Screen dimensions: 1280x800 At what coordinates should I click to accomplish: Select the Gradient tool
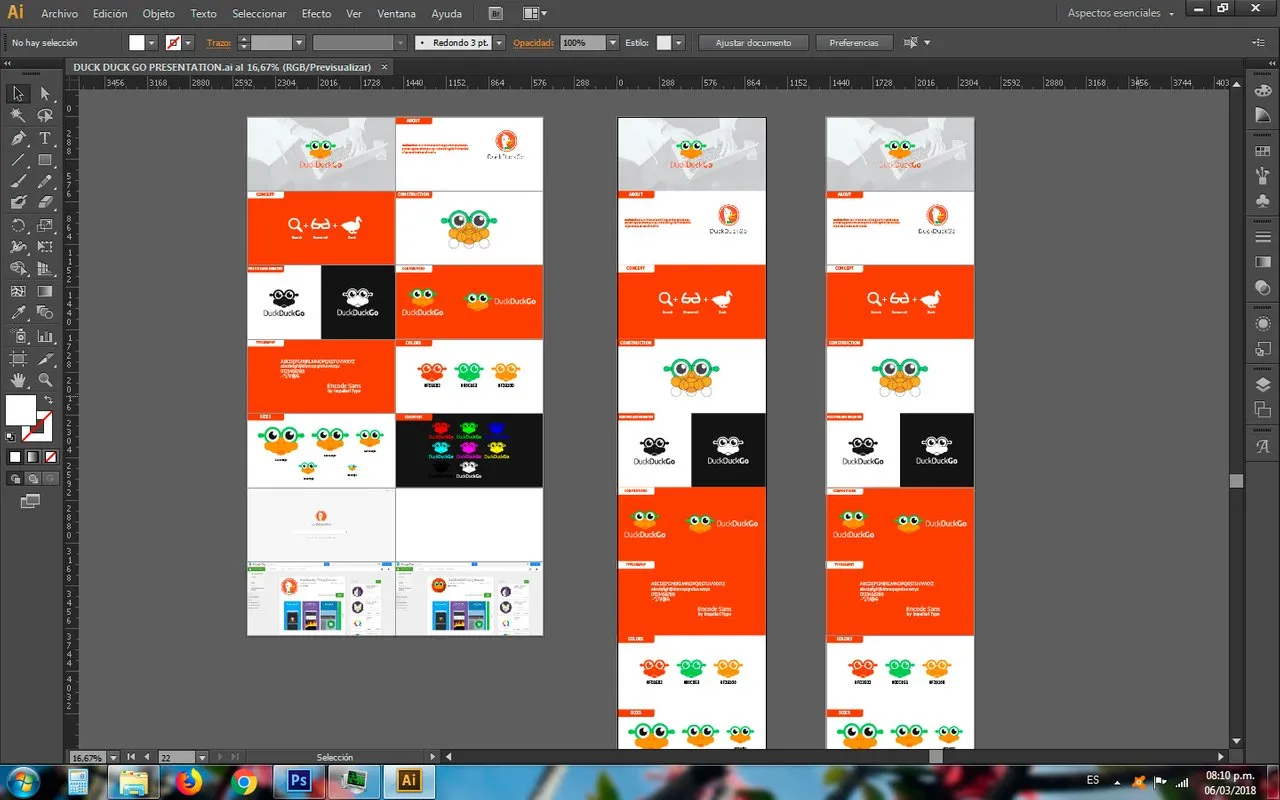click(x=45, y=291)
